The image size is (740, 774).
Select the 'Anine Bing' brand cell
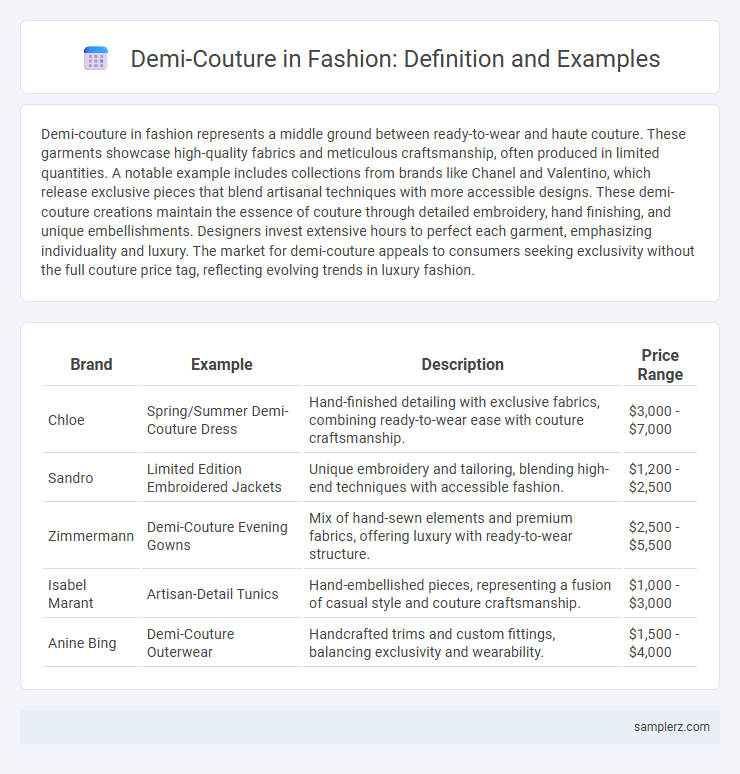tap(91, 643)
